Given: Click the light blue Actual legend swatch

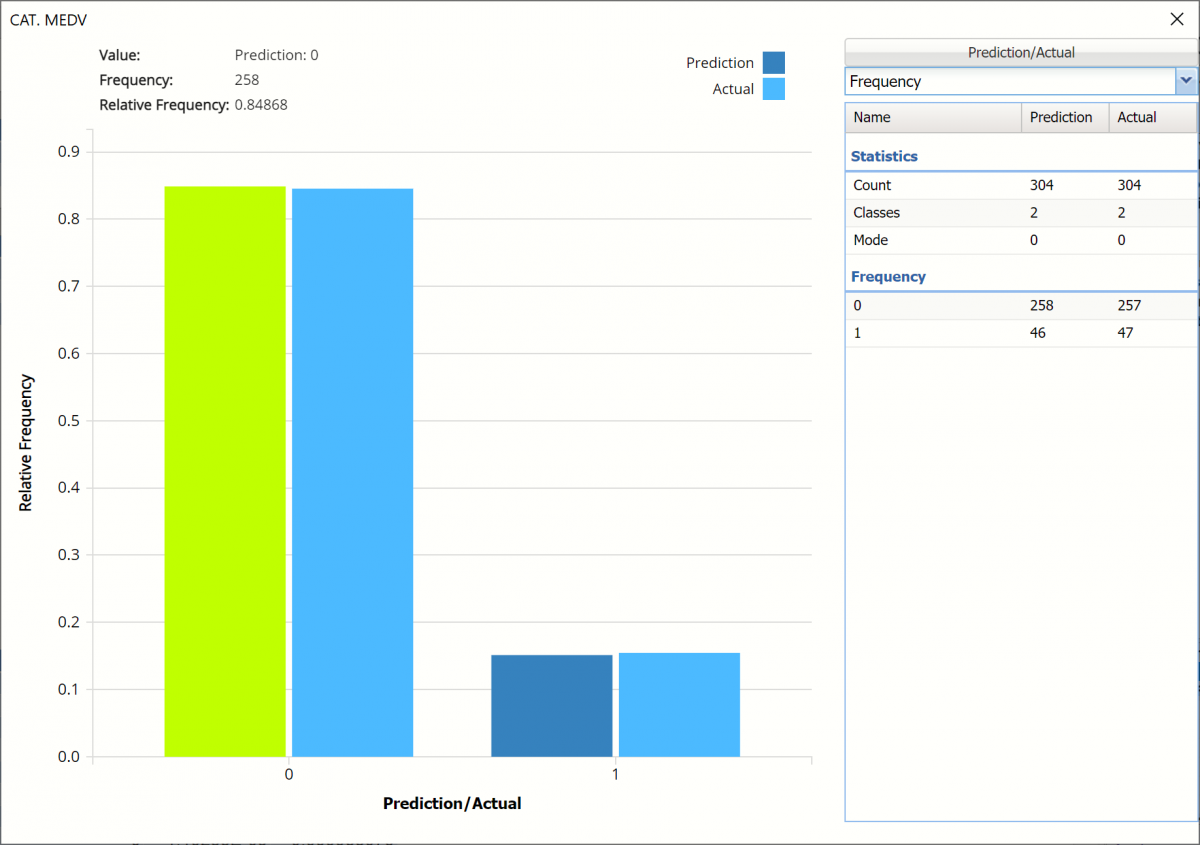Looking at the screenshot, I should [x=773, y=89].
